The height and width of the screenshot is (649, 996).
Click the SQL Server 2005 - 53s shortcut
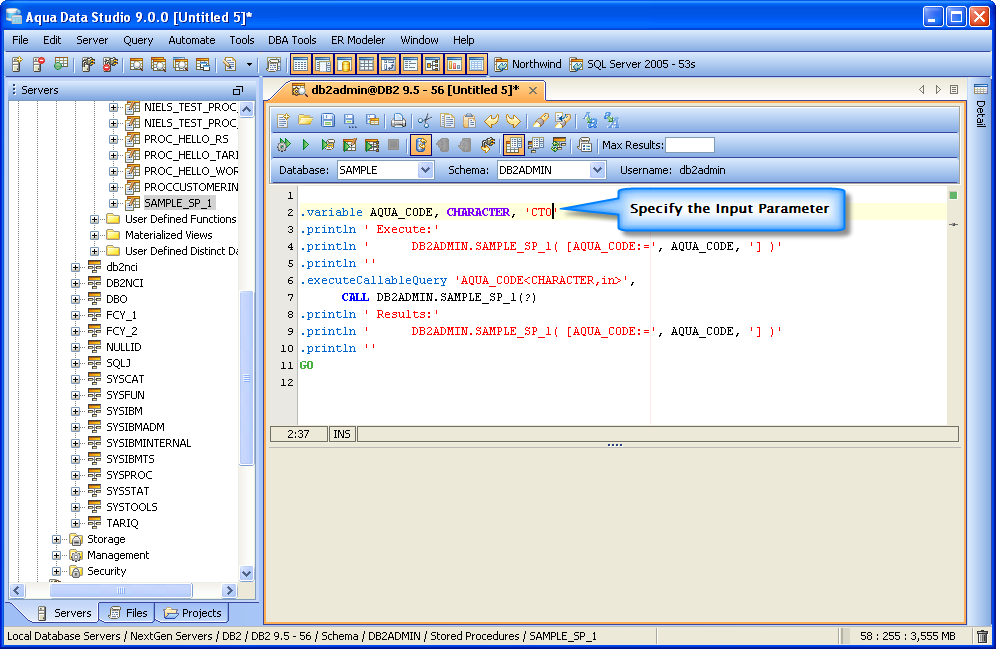[631, 64]
